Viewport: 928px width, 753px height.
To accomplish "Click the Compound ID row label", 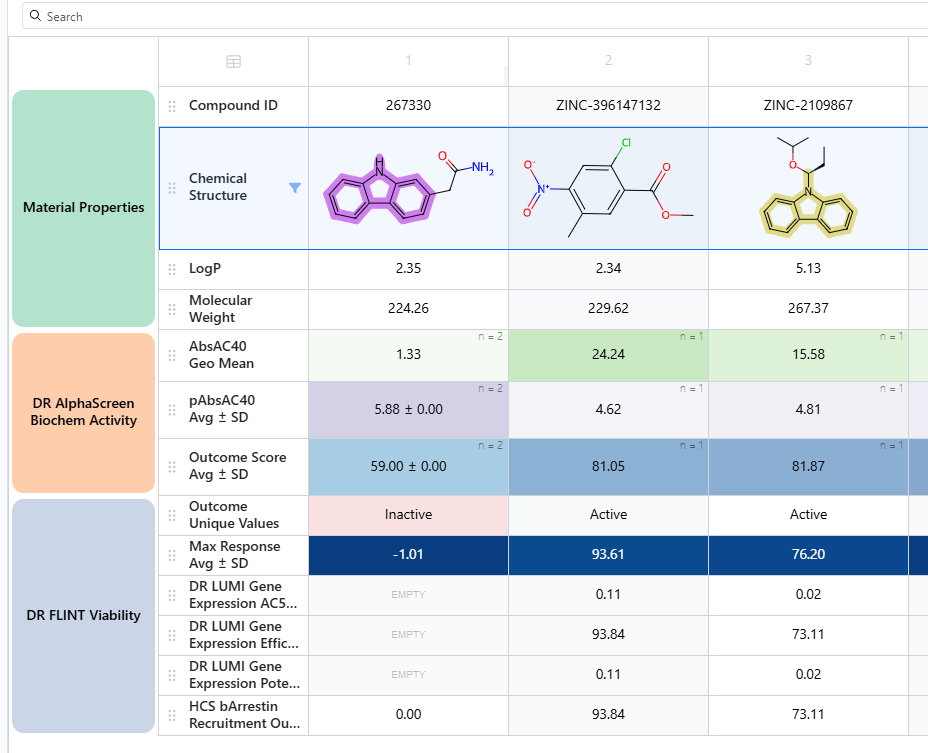I will (x=233, y=105).
